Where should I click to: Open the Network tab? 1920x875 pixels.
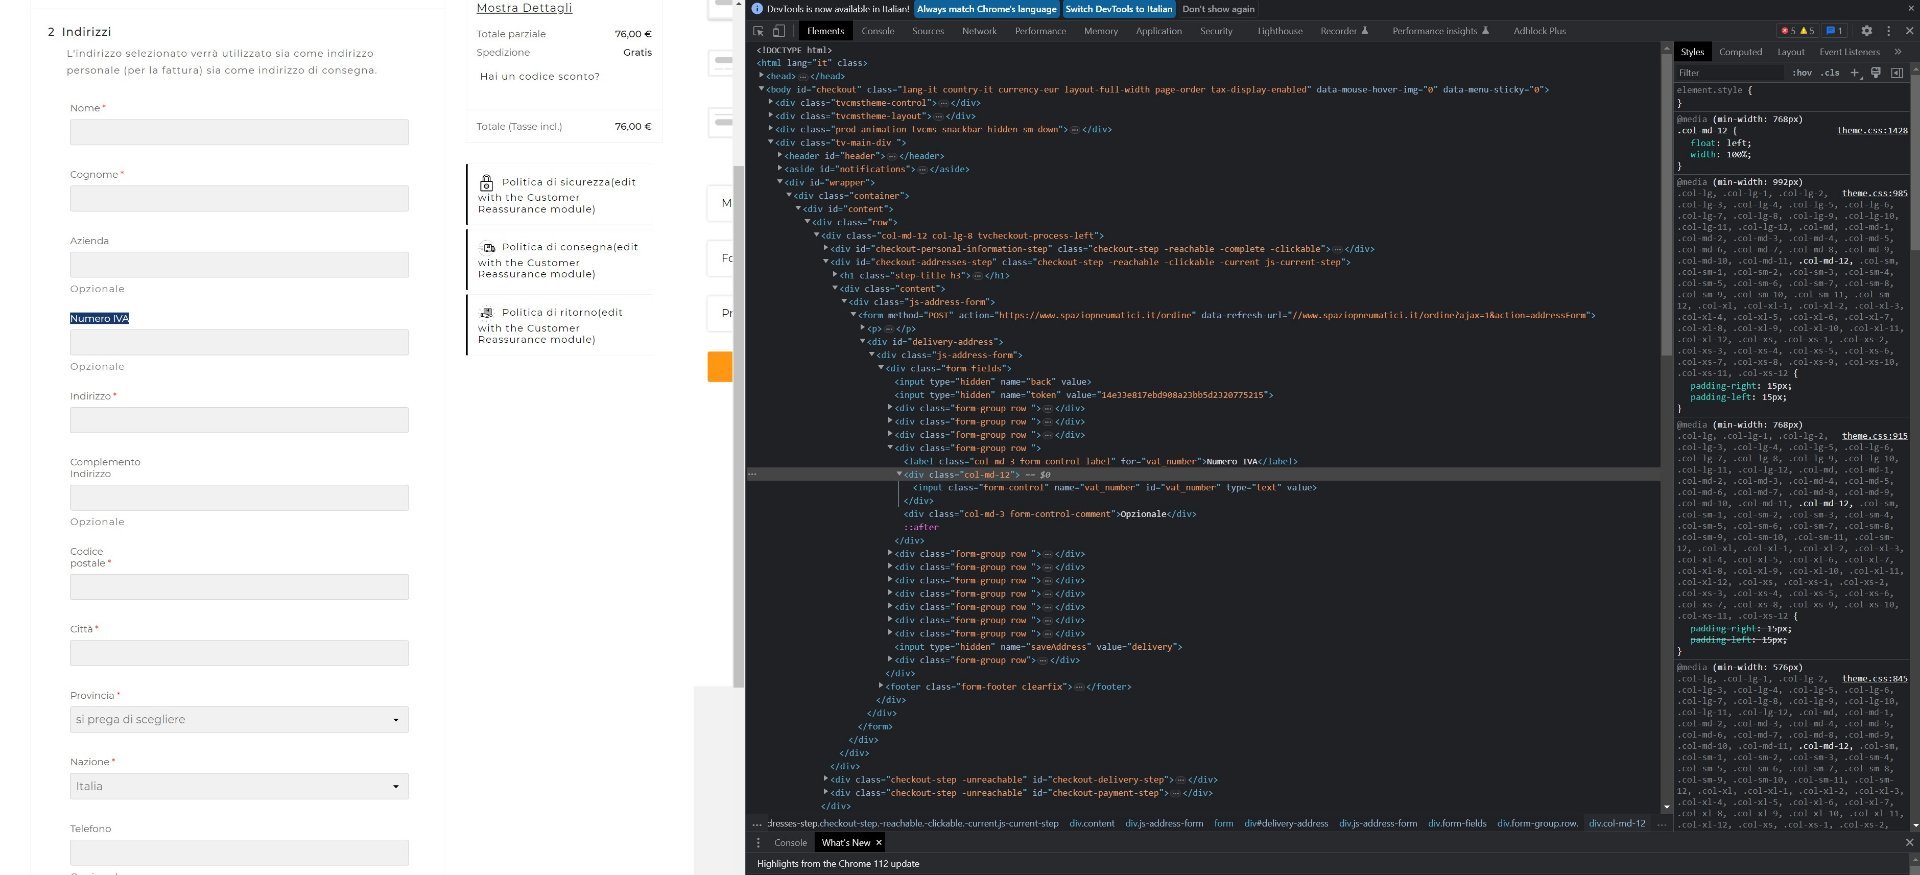pos(979,31)
